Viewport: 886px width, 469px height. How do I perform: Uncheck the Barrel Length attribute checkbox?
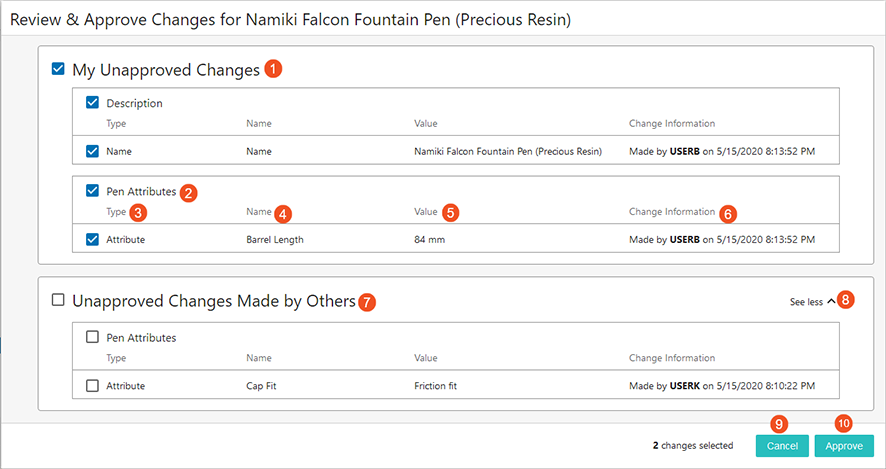click(93, 239)
